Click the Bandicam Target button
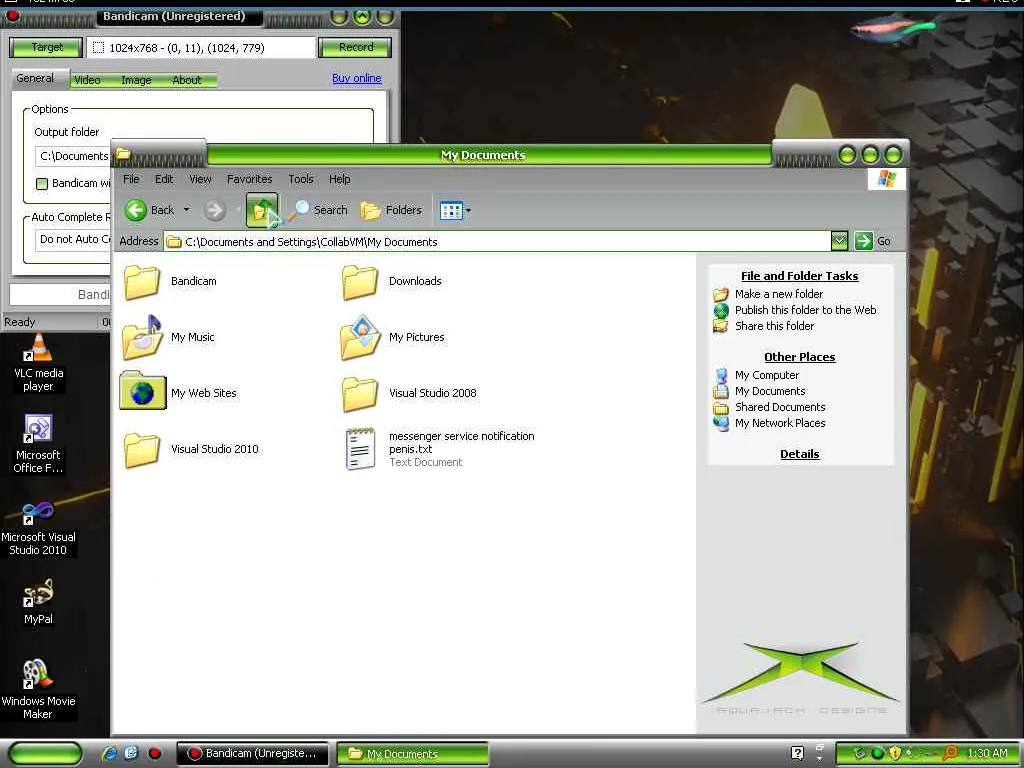 [46, 47]
